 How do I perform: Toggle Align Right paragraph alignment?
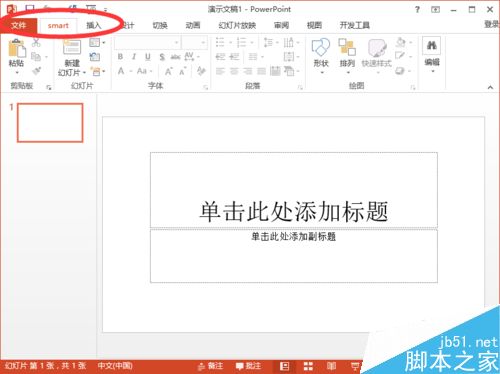pyautogui.click(x=248, y=71)
